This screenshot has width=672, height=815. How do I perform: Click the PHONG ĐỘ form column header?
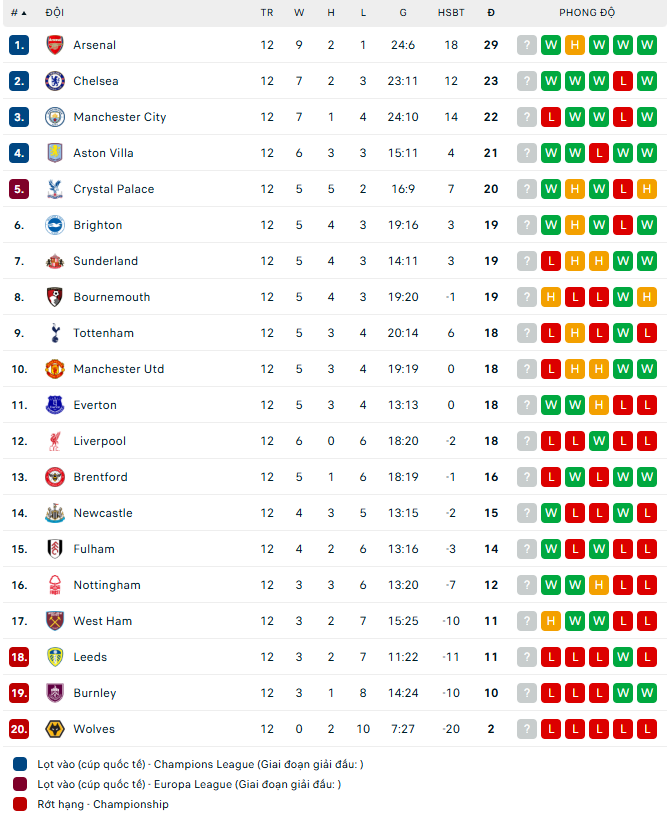[x=587, y=13]
